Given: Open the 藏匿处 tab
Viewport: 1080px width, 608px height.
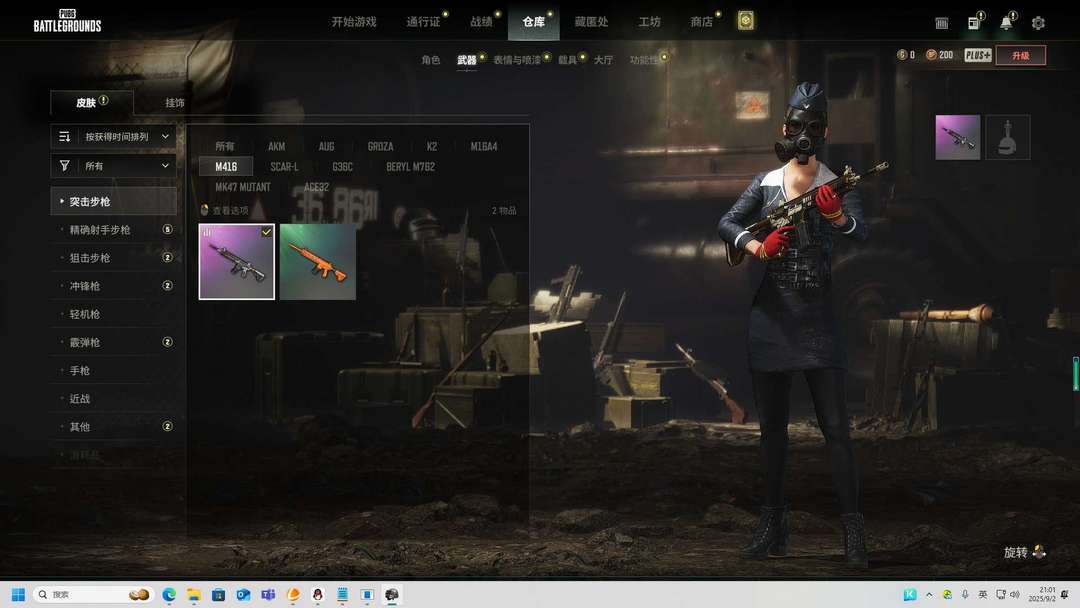Looking at the screenshot, I should pyautogui.click(x=592, y=22).
